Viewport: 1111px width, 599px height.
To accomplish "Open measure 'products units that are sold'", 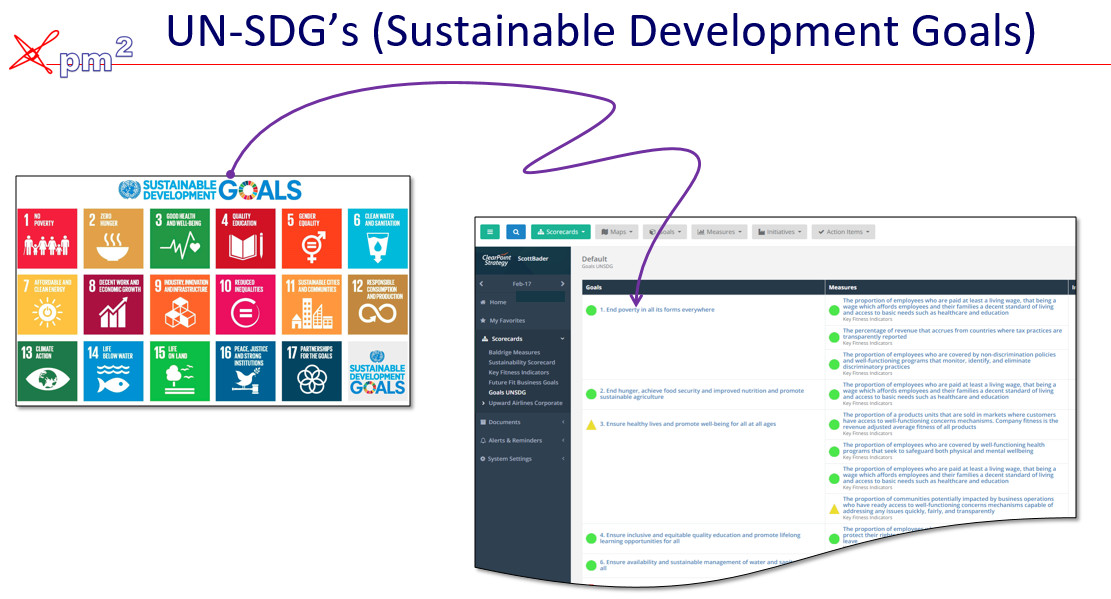I will click(951, 421).
